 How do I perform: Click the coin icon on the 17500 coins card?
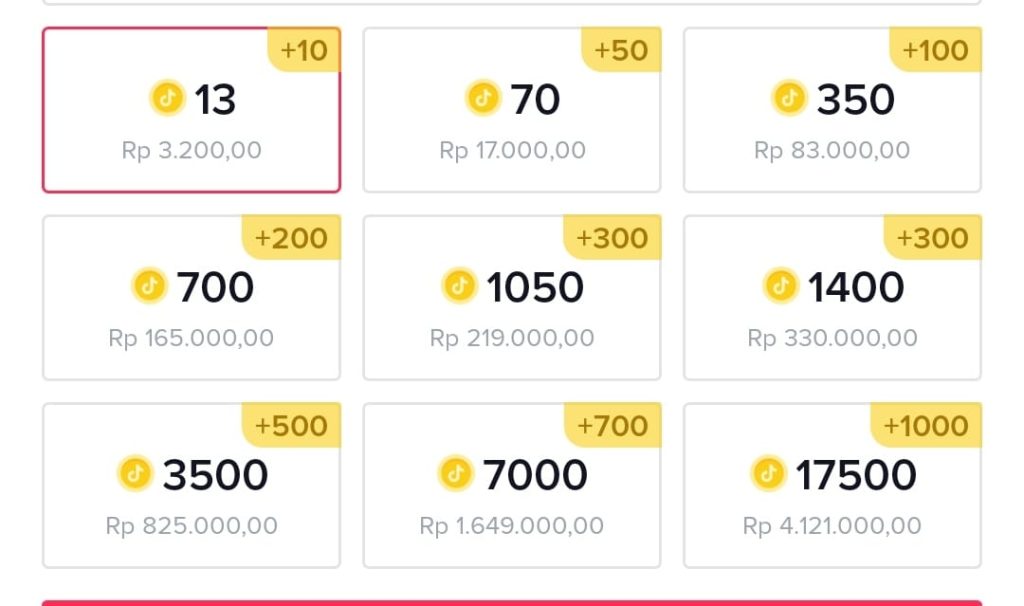pos(769,474)
